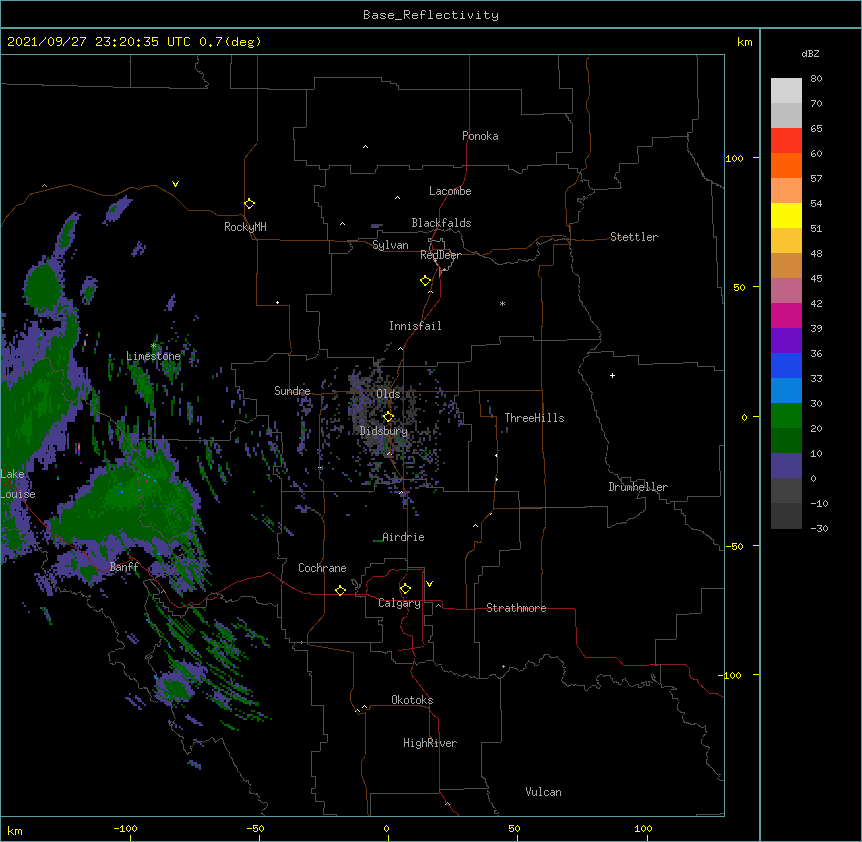Viewport: 862px width, 842px height.
Task: Click the Didsbury town label
Action: 384,431
